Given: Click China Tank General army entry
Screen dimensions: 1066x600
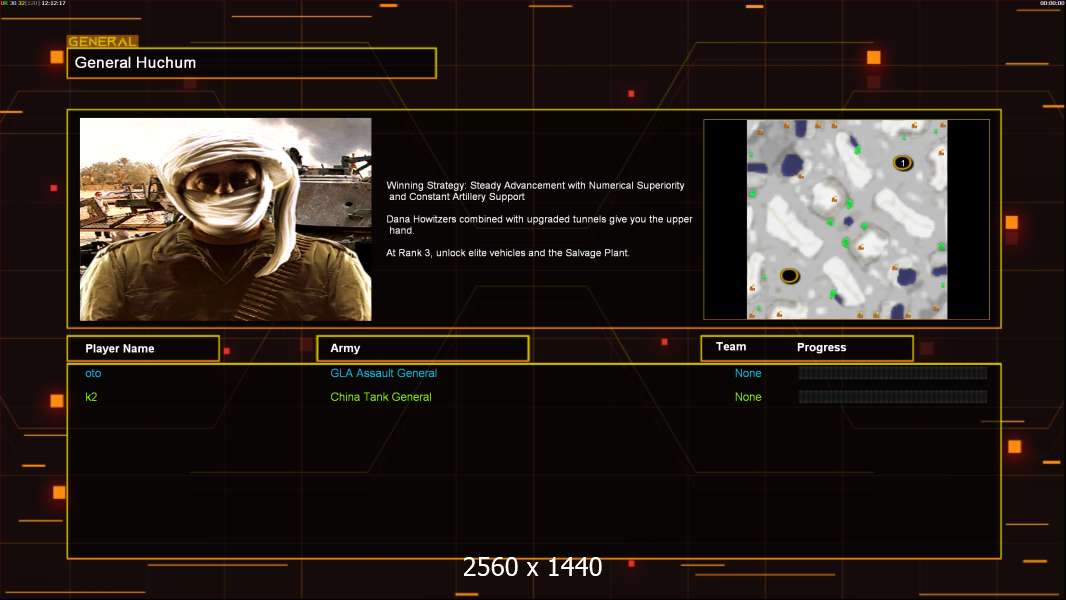Looking at the screenshot, I should (381, 397).
